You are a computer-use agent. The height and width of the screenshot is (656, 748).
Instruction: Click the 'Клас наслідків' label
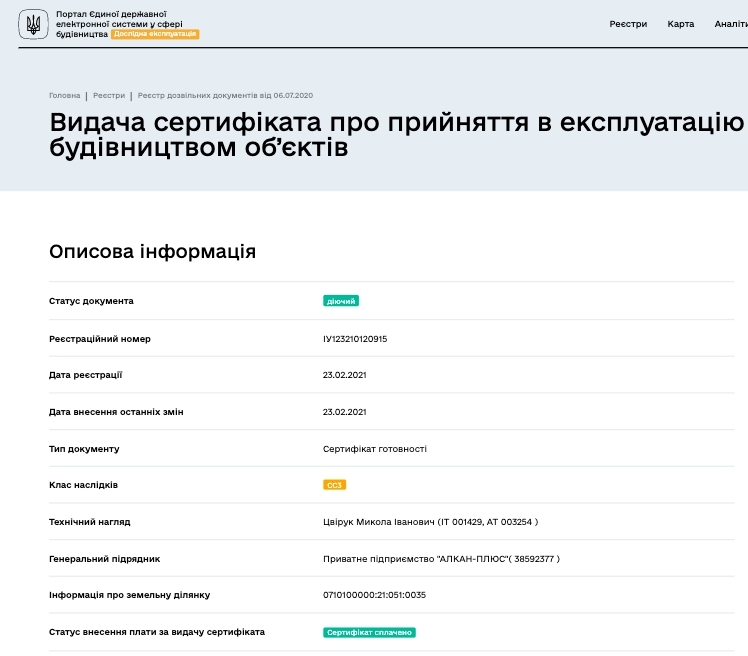[x=83, y=485]
